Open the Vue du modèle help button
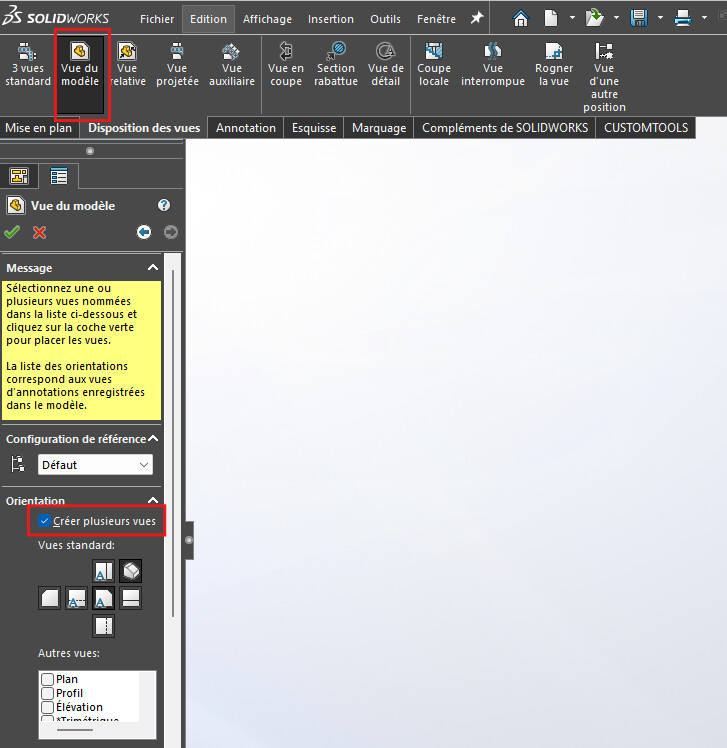The width and height of the screenshot is (727, 748). (x=164, y=205)
